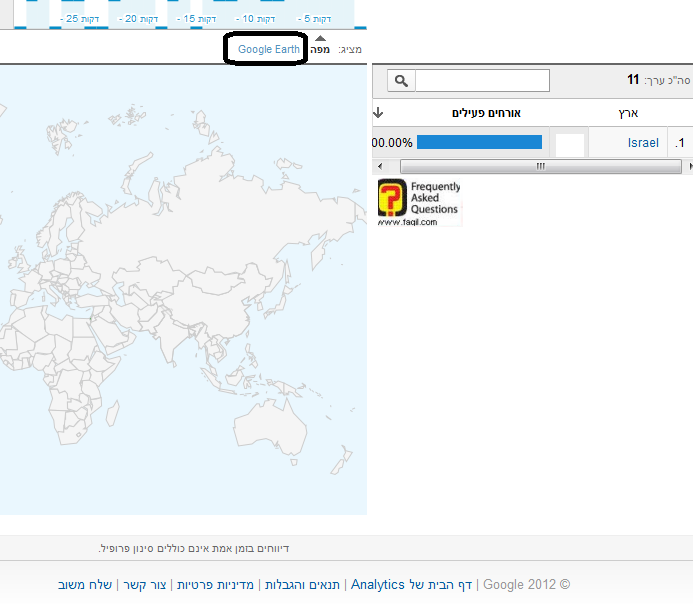Click the white cell beside Israel row
693x604 pixels.
pos(569,144)
